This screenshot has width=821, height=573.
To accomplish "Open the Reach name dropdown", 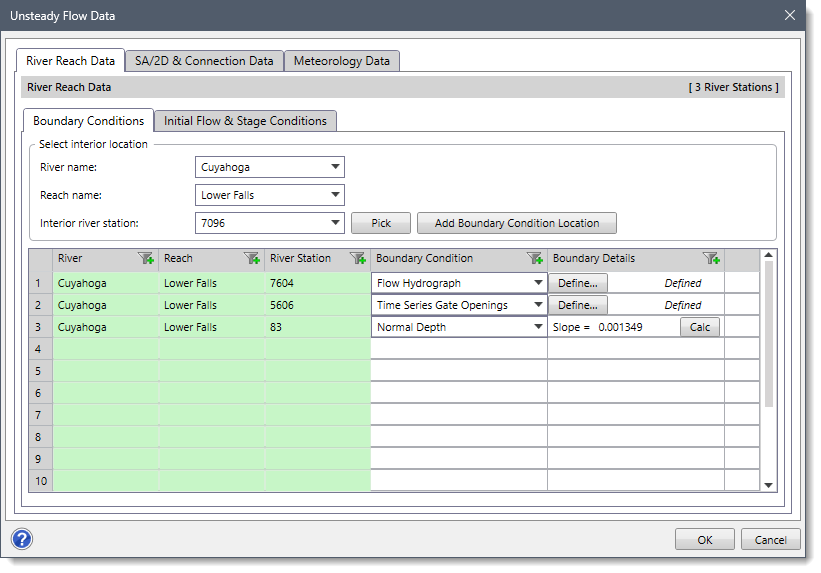I will [x=335, y=195].
